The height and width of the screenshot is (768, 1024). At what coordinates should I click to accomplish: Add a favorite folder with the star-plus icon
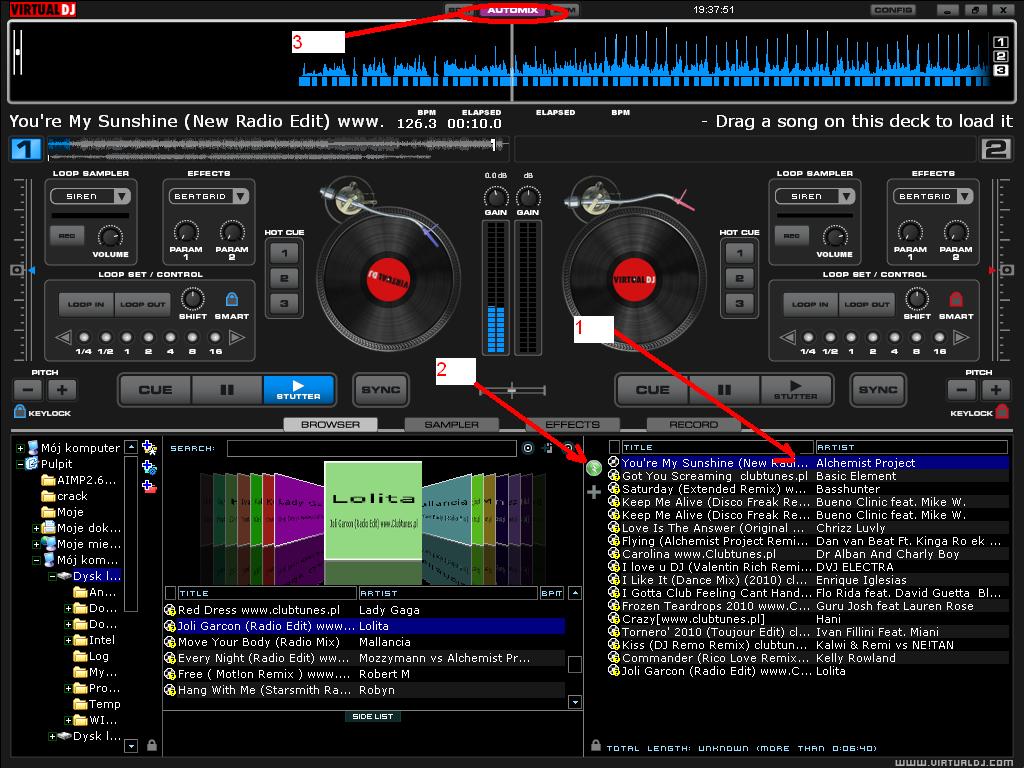click(x=149, y=448)
